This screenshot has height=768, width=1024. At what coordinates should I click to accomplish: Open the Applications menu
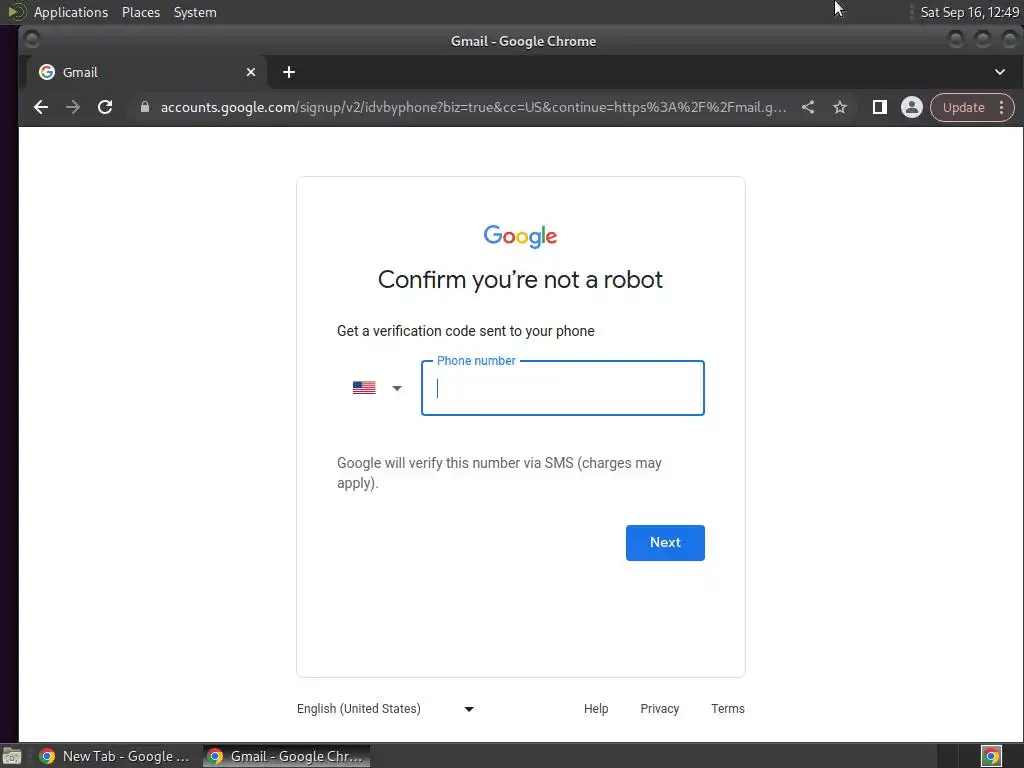click(x=71, y=12)
